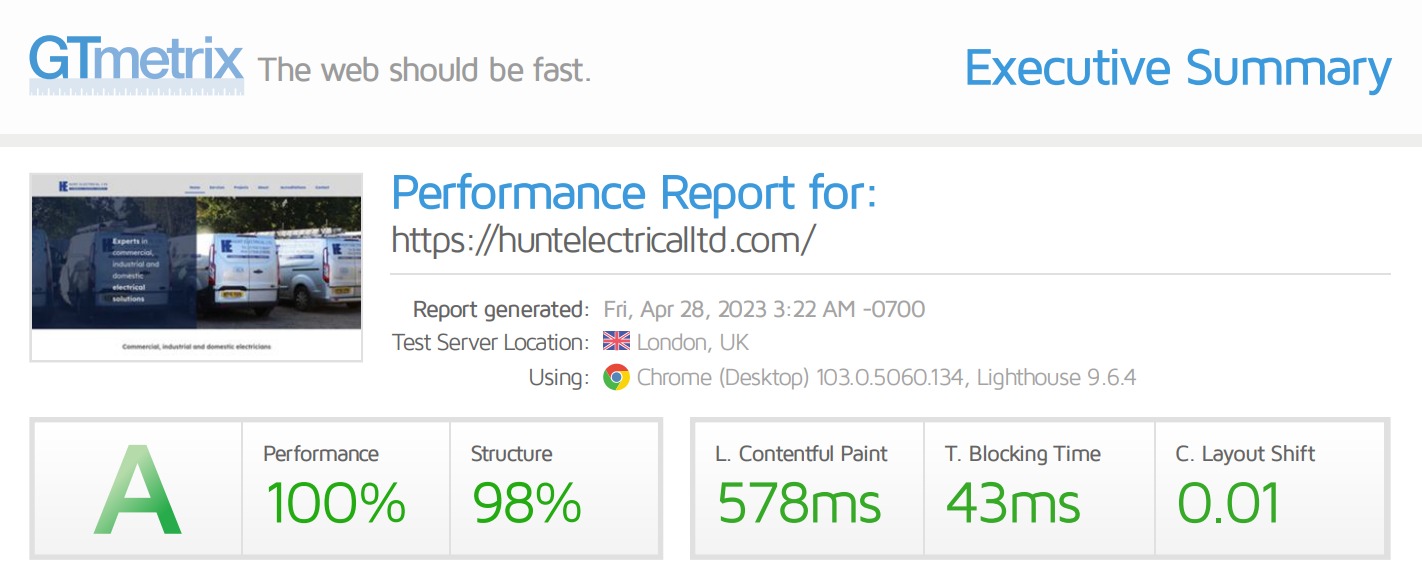Viewport: 1422px width, 569px height.
Task: Select the Structure 98% score
Action: point(526,502)
